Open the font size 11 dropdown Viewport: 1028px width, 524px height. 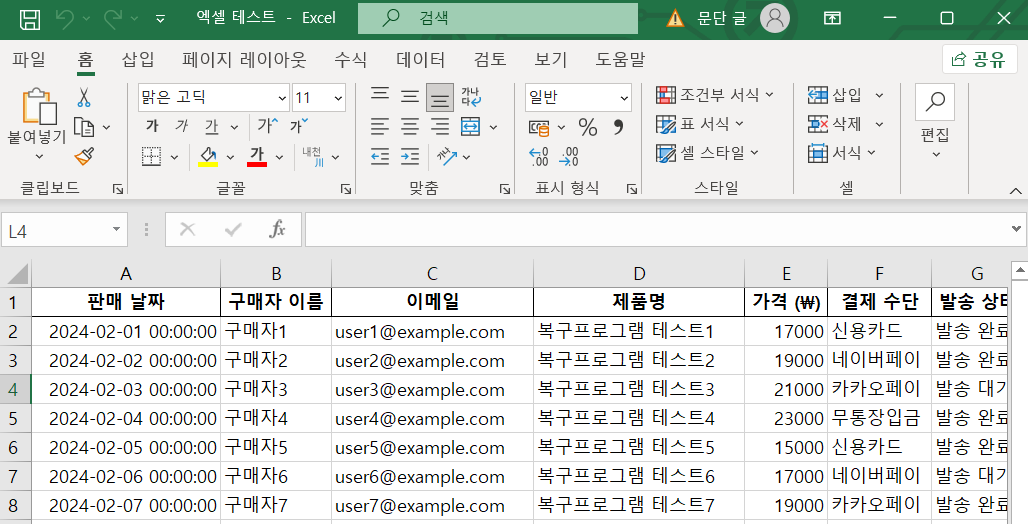(338, 98)
